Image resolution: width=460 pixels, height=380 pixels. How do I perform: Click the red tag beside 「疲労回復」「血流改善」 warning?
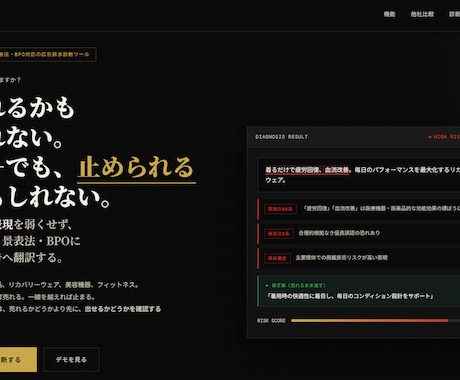tap(280, 209)
